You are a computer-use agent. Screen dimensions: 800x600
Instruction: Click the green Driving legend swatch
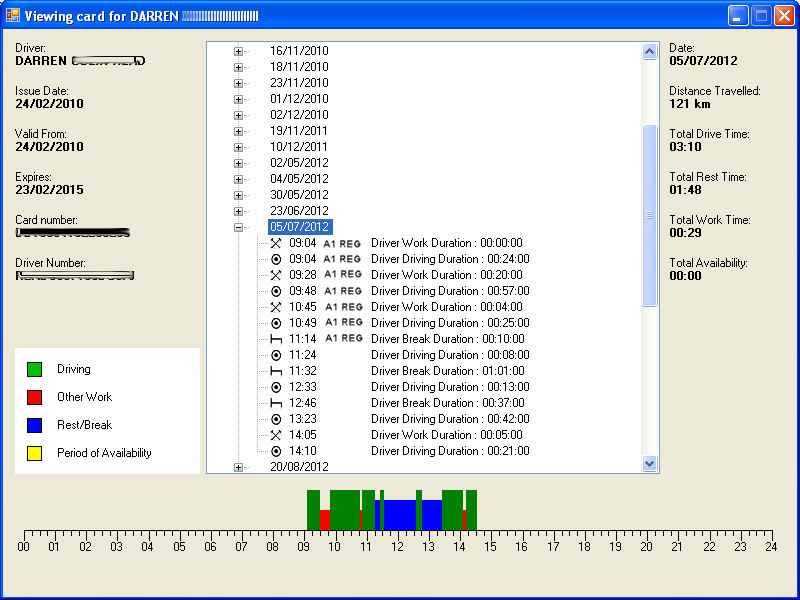click(x=34, y=370)
